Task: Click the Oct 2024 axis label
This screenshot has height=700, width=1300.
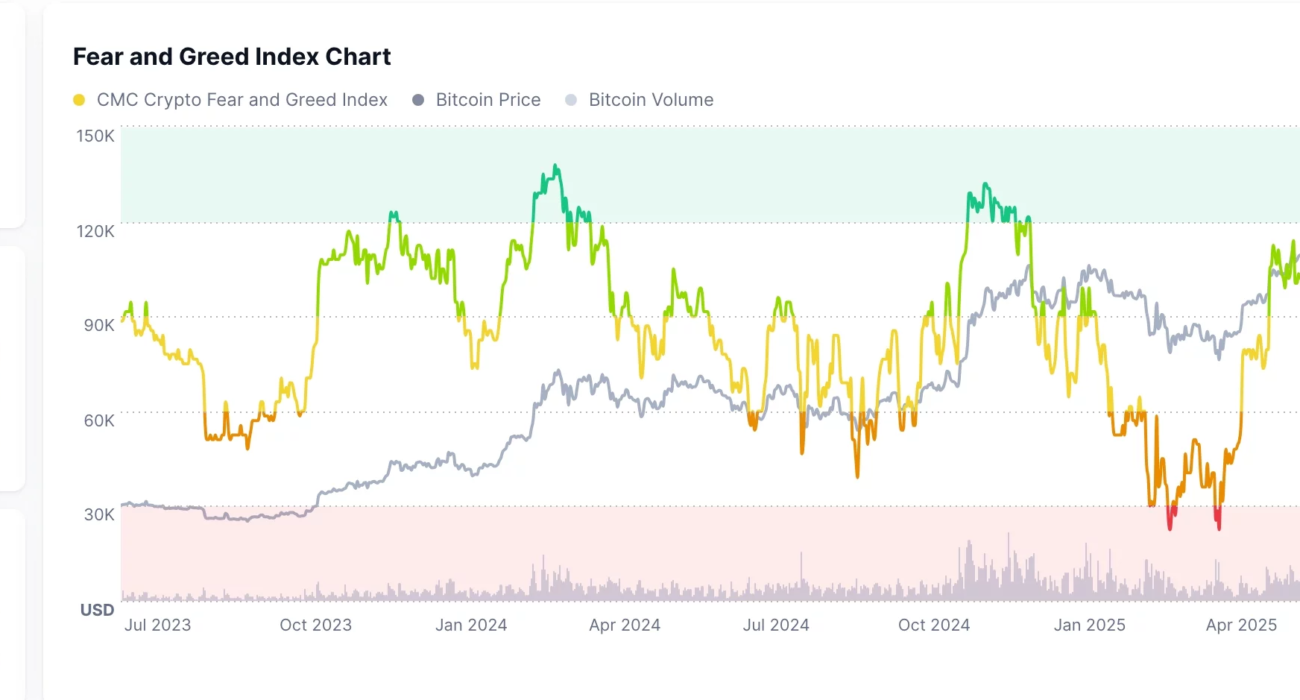Action: pos(934,626)
